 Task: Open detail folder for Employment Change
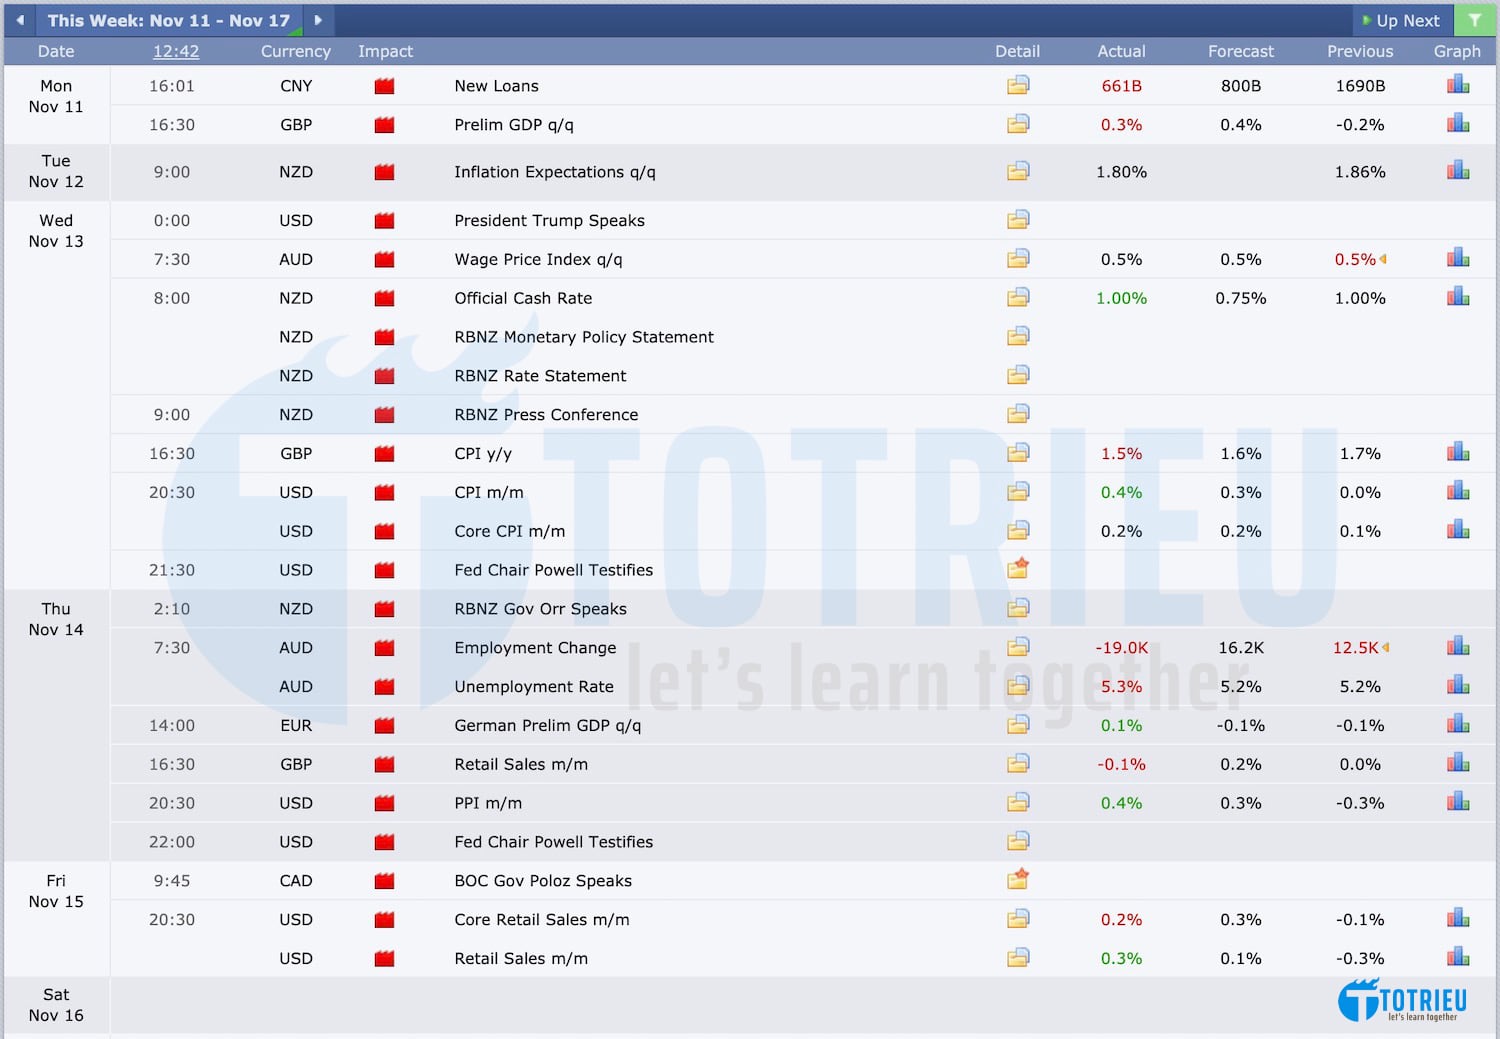tap(1018, 646)
